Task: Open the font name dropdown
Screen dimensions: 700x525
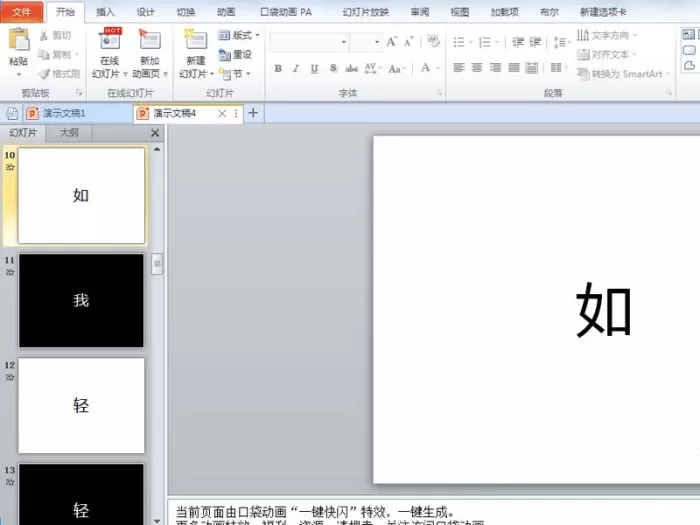Action: (x=344, y=42)
